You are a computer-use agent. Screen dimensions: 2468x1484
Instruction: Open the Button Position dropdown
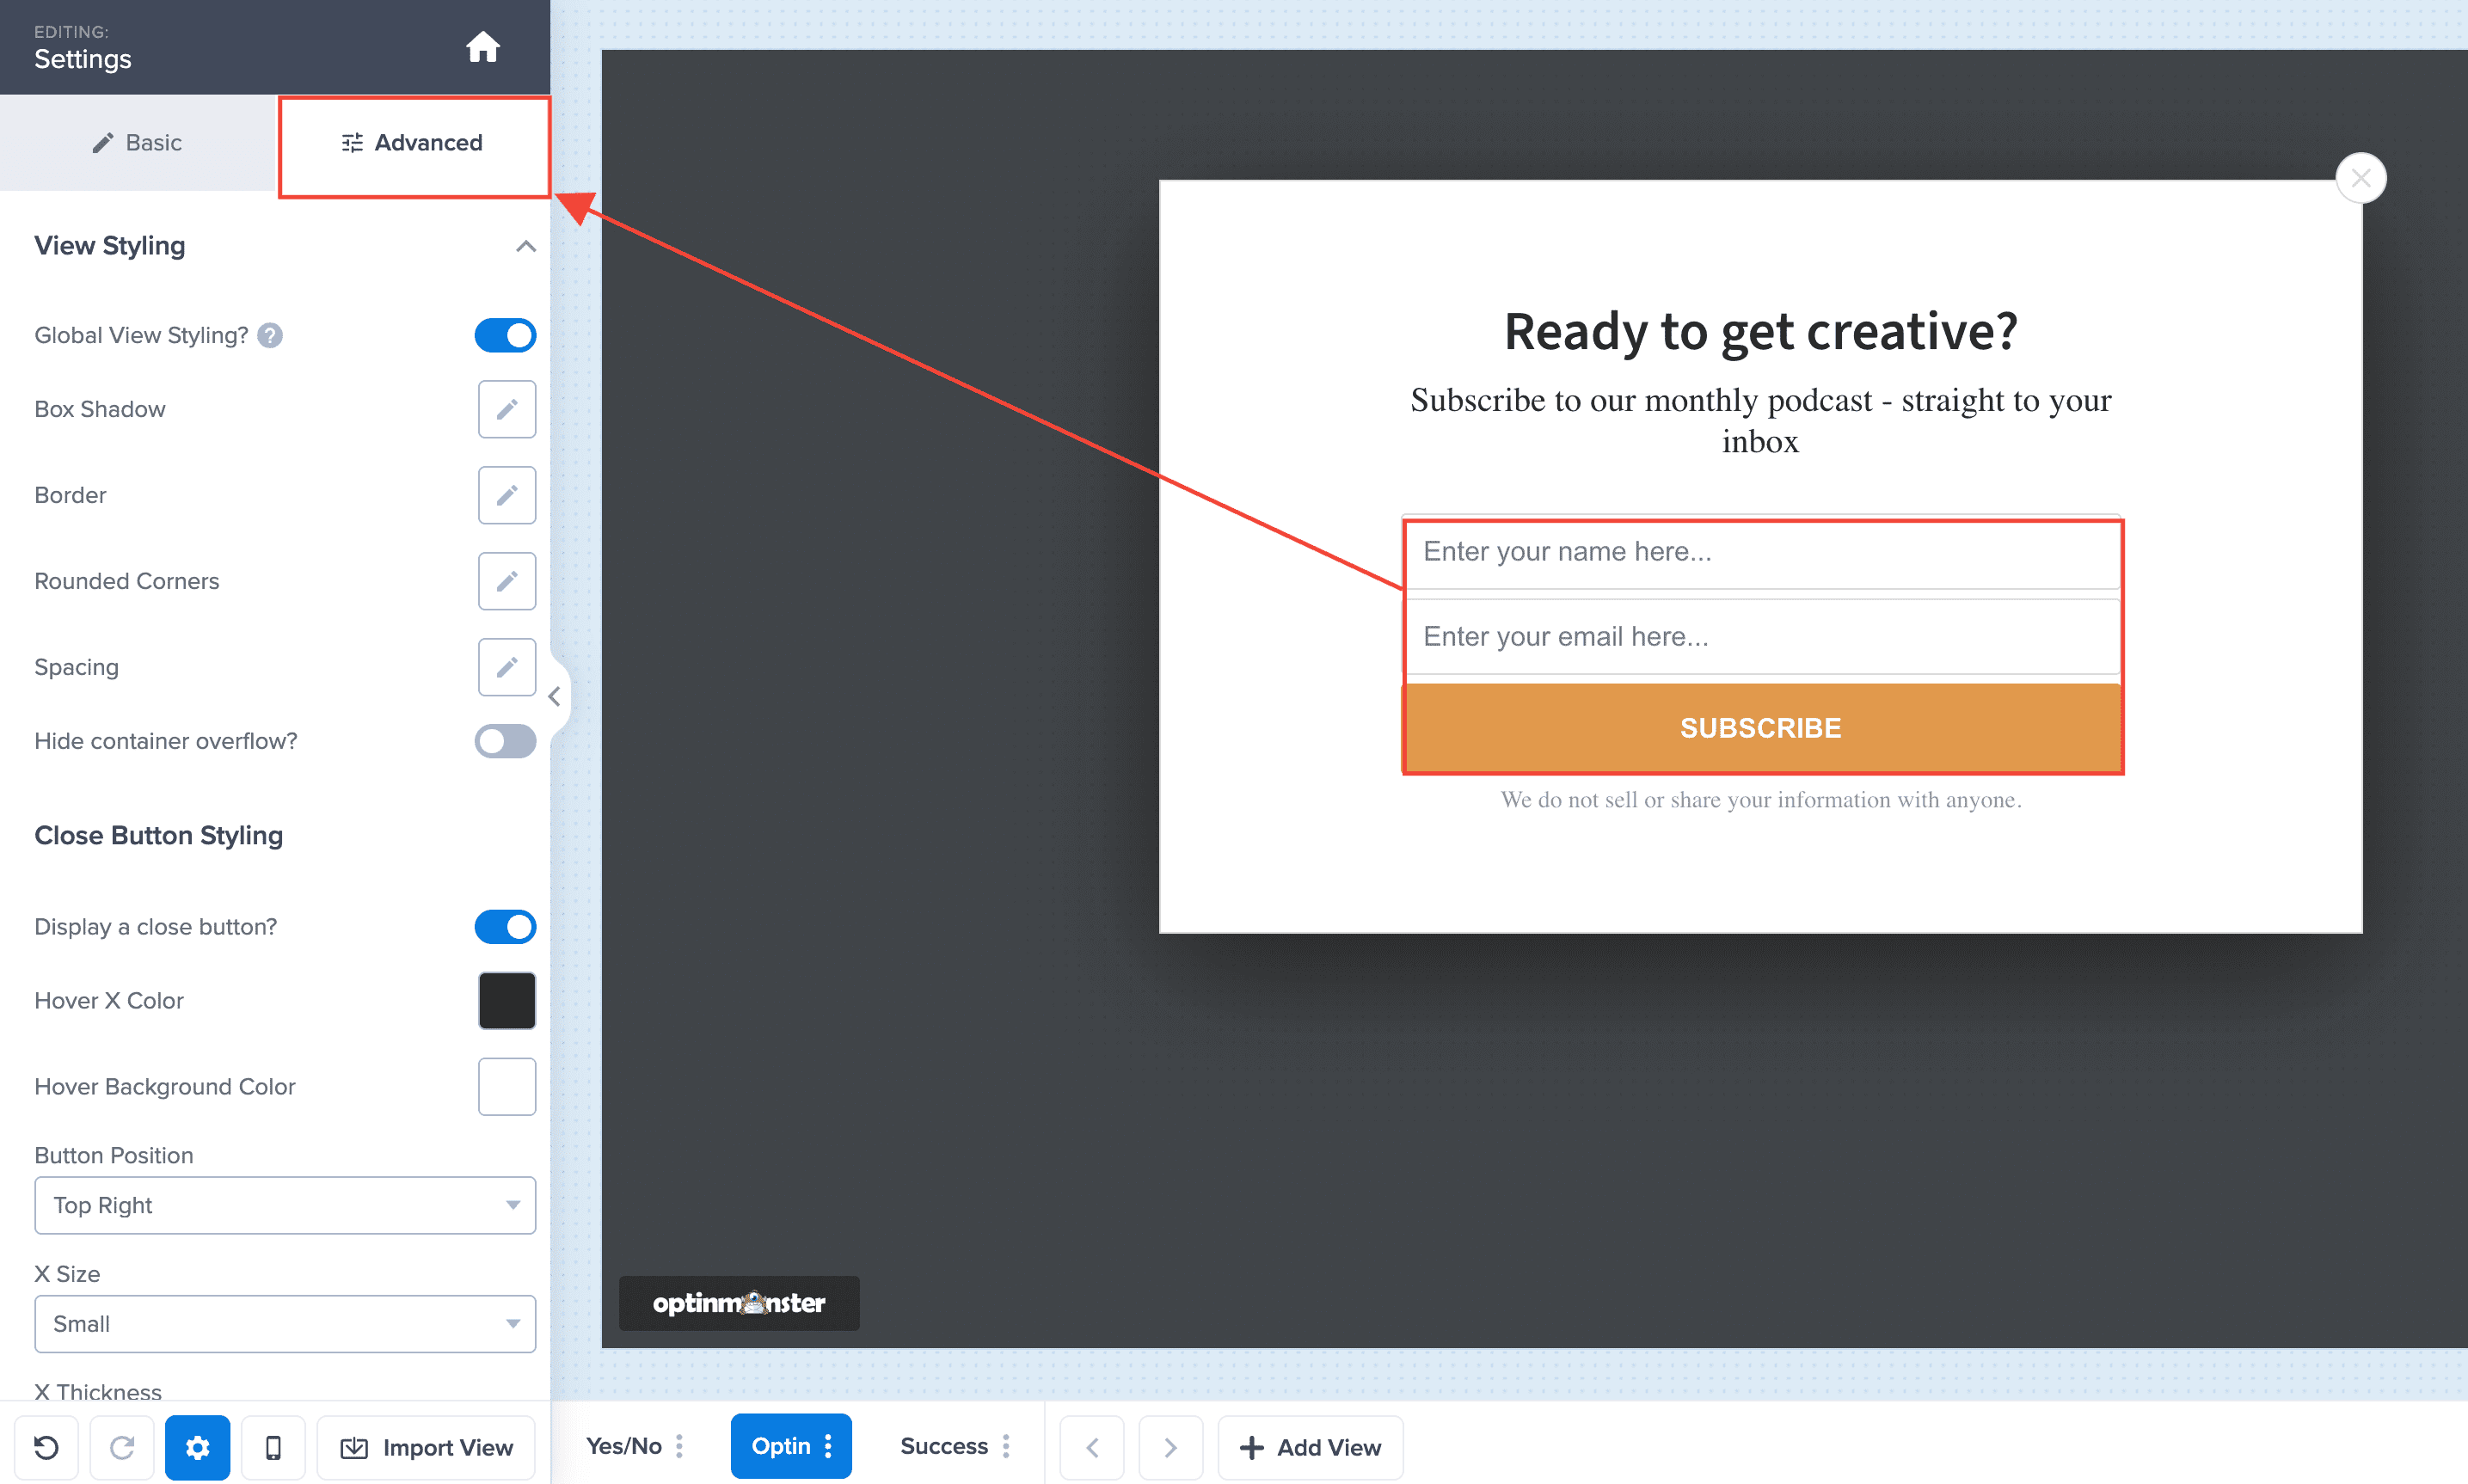point(284,1205)
